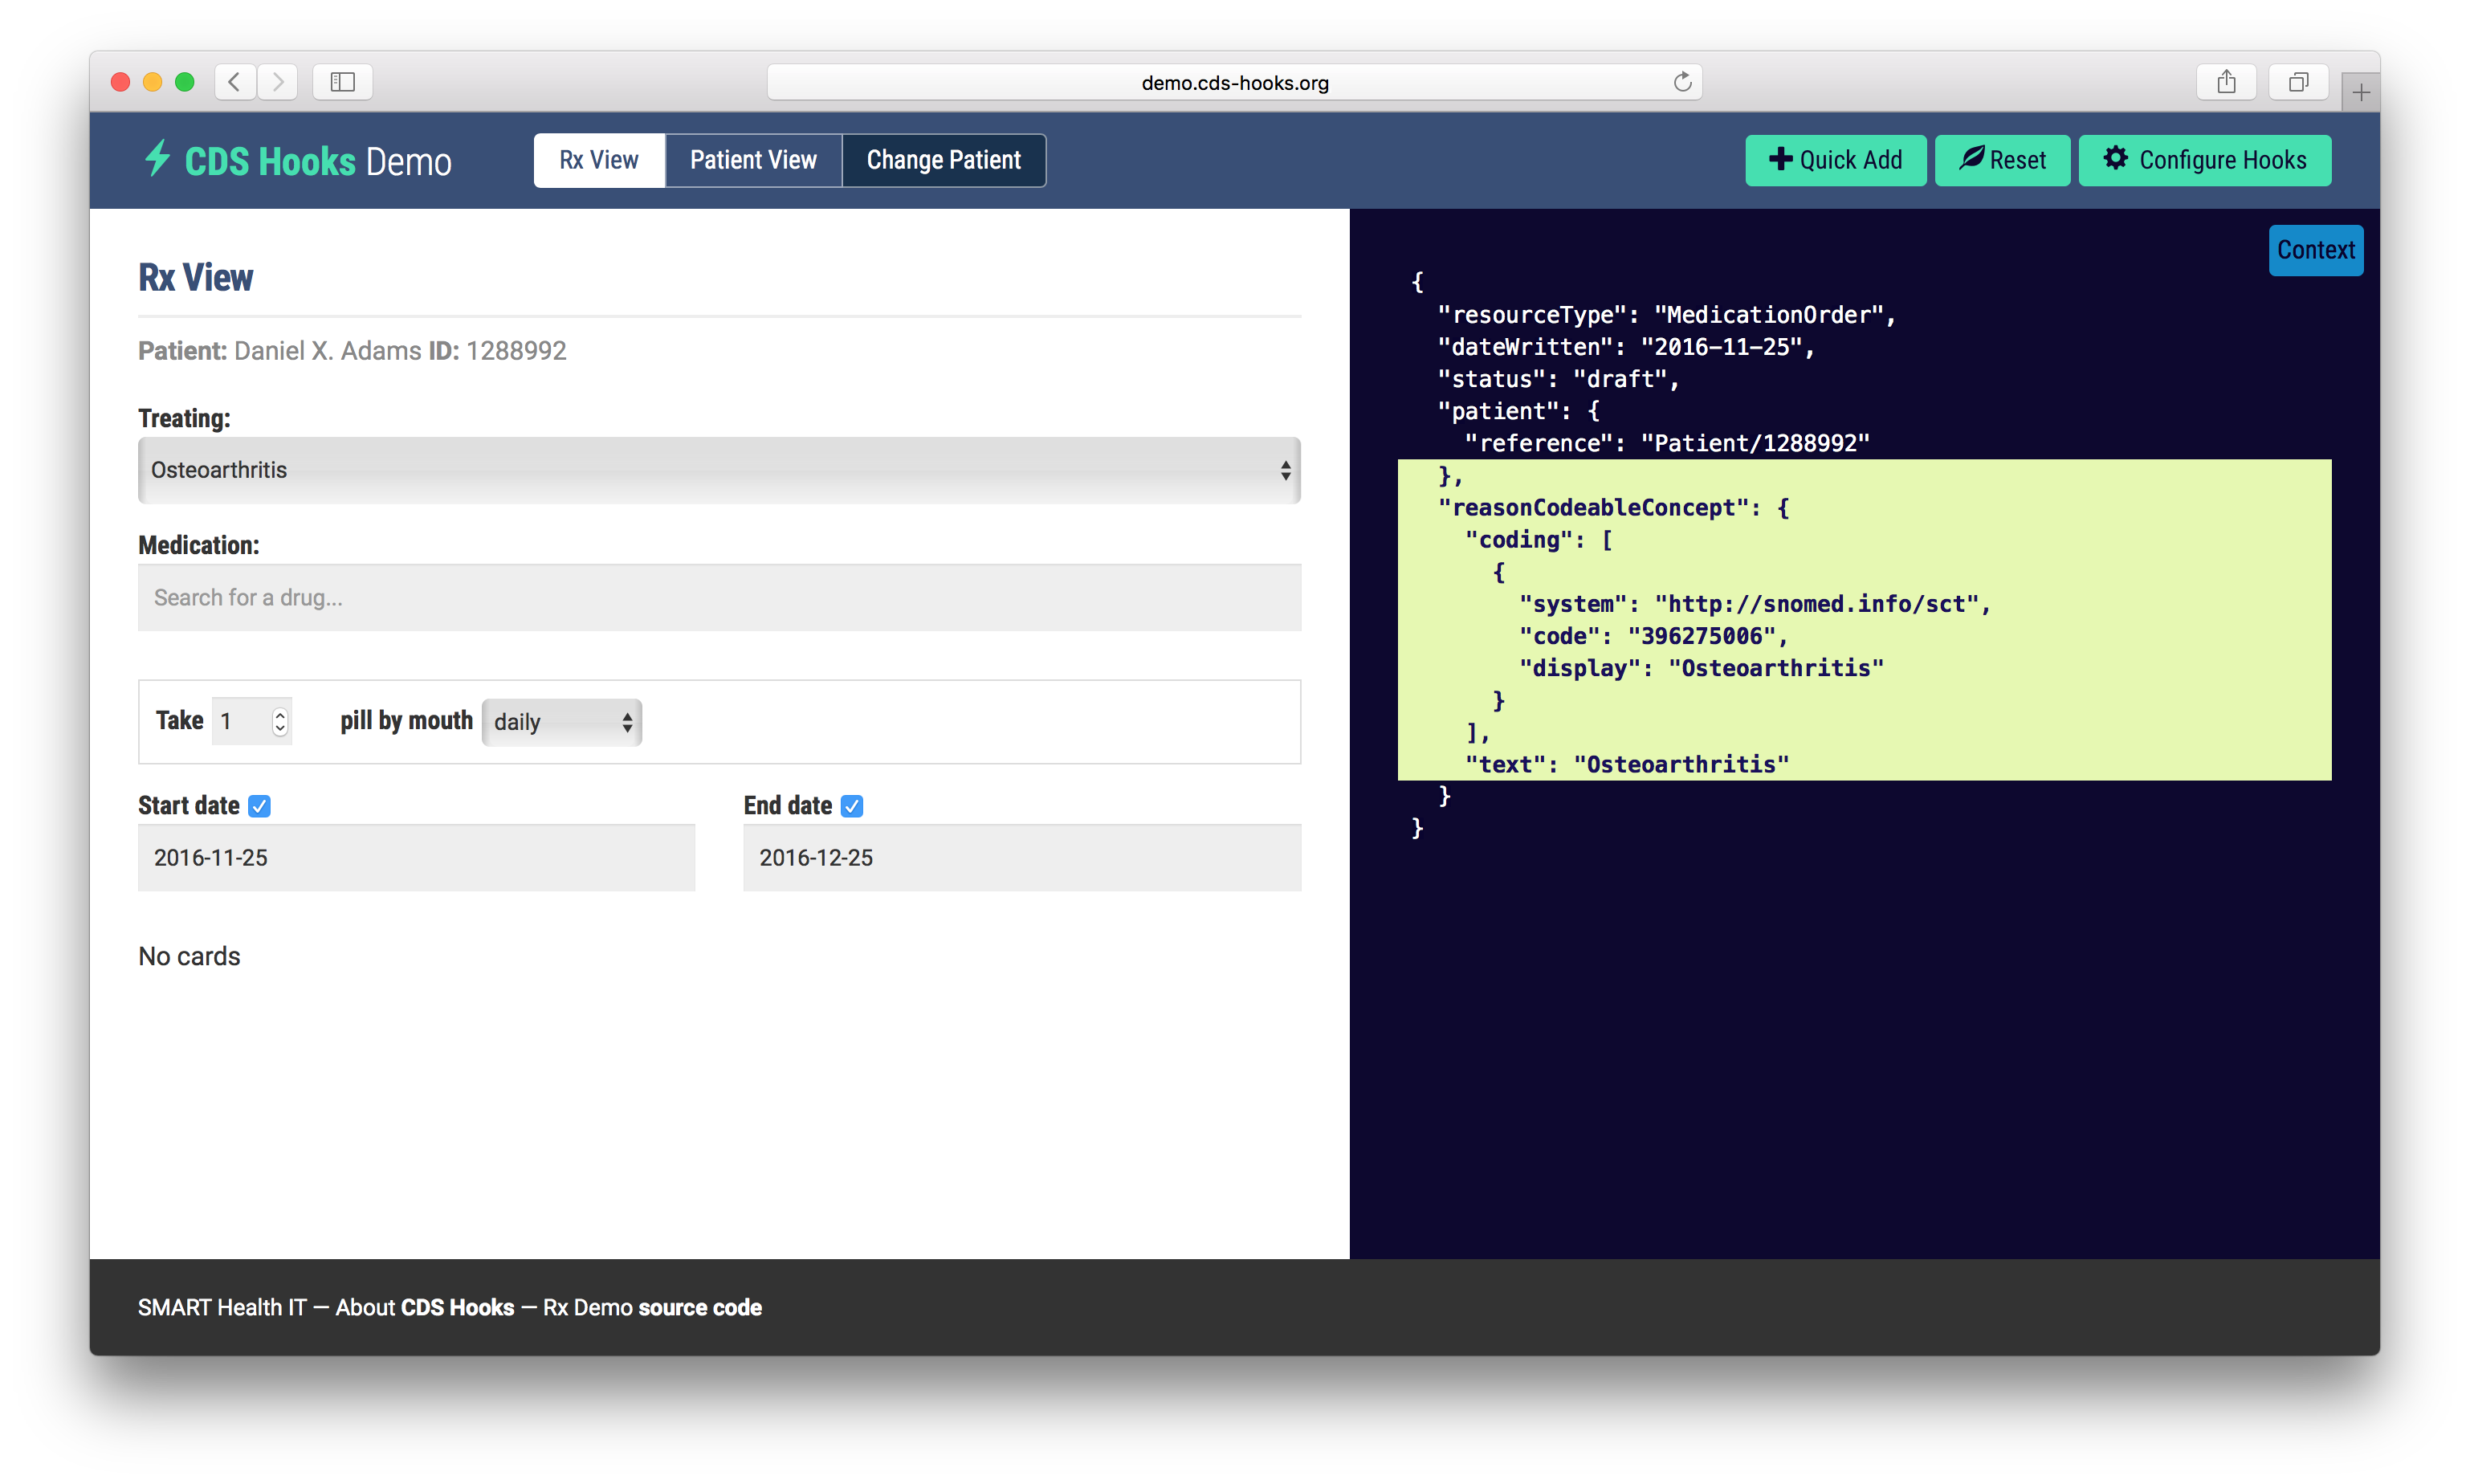Show all tabs overview icon
This screenshot has height=1484, width=2470.
[x=2298, y=82]
